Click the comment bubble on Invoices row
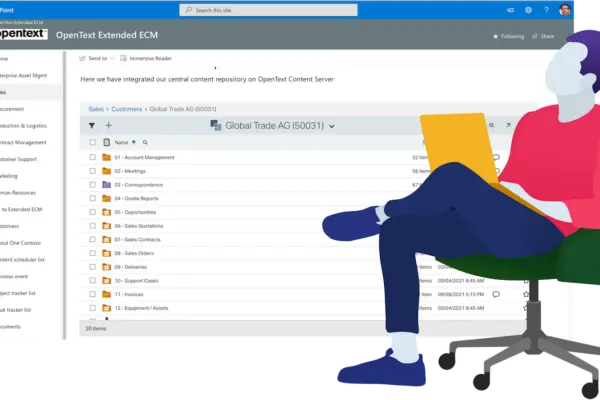The image size is (600, 400). [x=497, y=295]
